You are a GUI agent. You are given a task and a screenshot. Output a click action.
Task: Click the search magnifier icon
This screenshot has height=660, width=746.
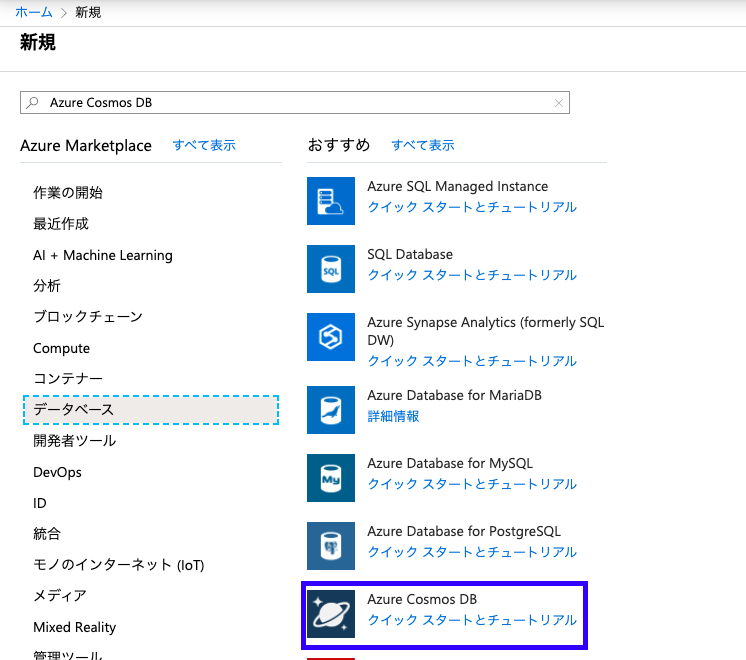coord(32,102)
